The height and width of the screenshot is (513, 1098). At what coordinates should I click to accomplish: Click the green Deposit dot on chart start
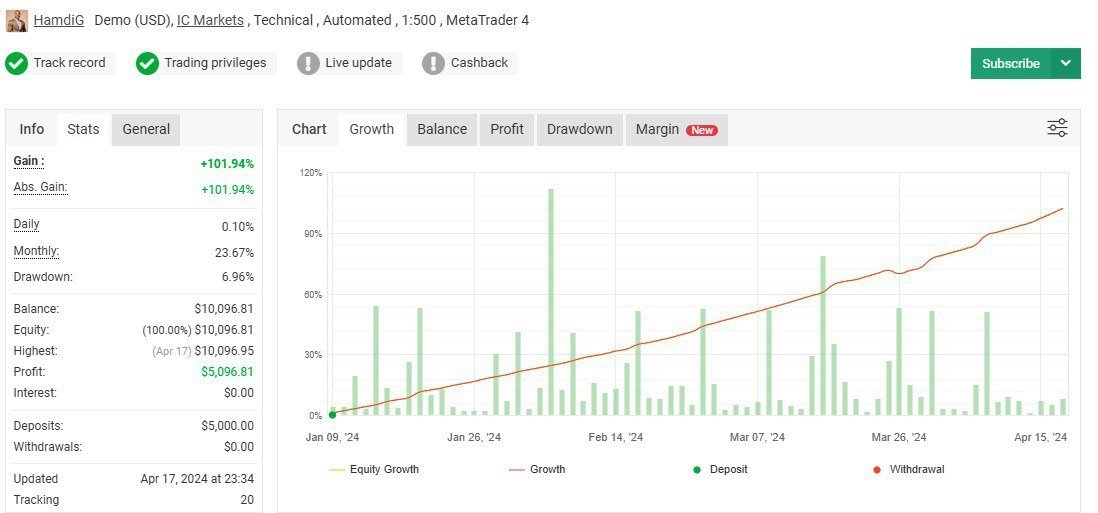[332, 415]
